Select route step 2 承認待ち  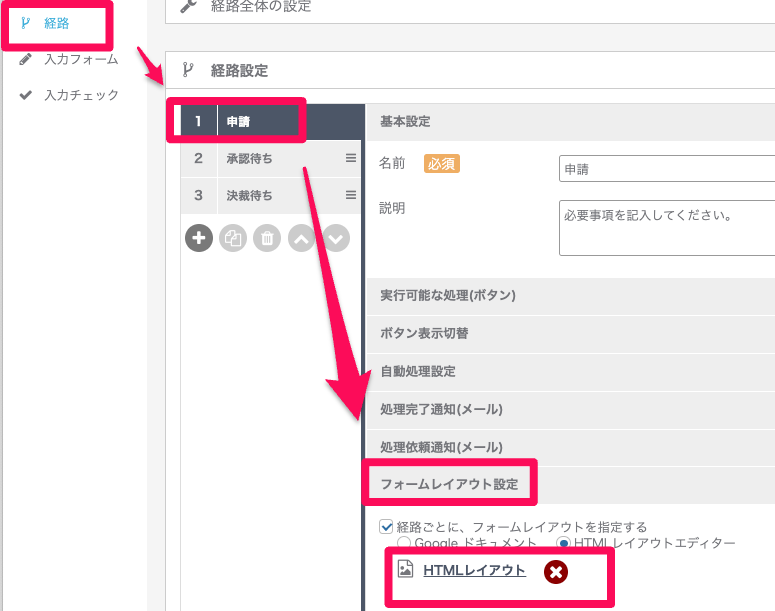(271, 158)
